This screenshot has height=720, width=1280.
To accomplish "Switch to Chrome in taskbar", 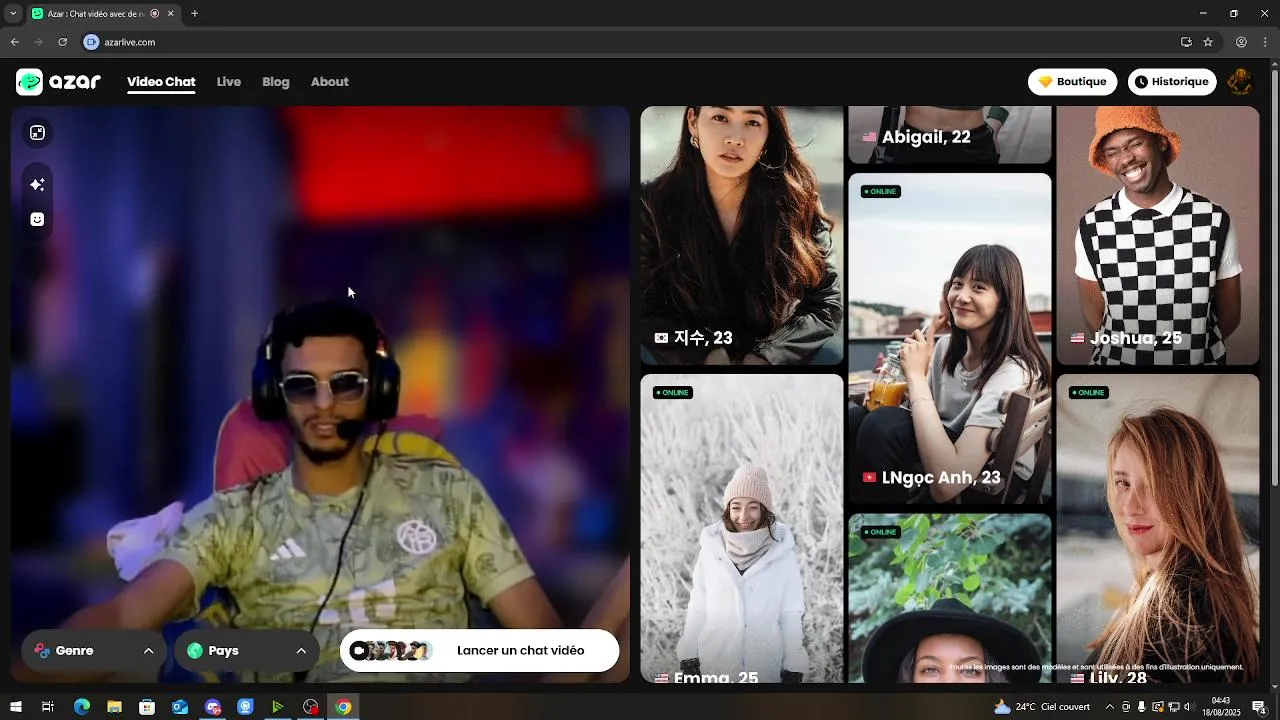I will (x=343, y=707).
